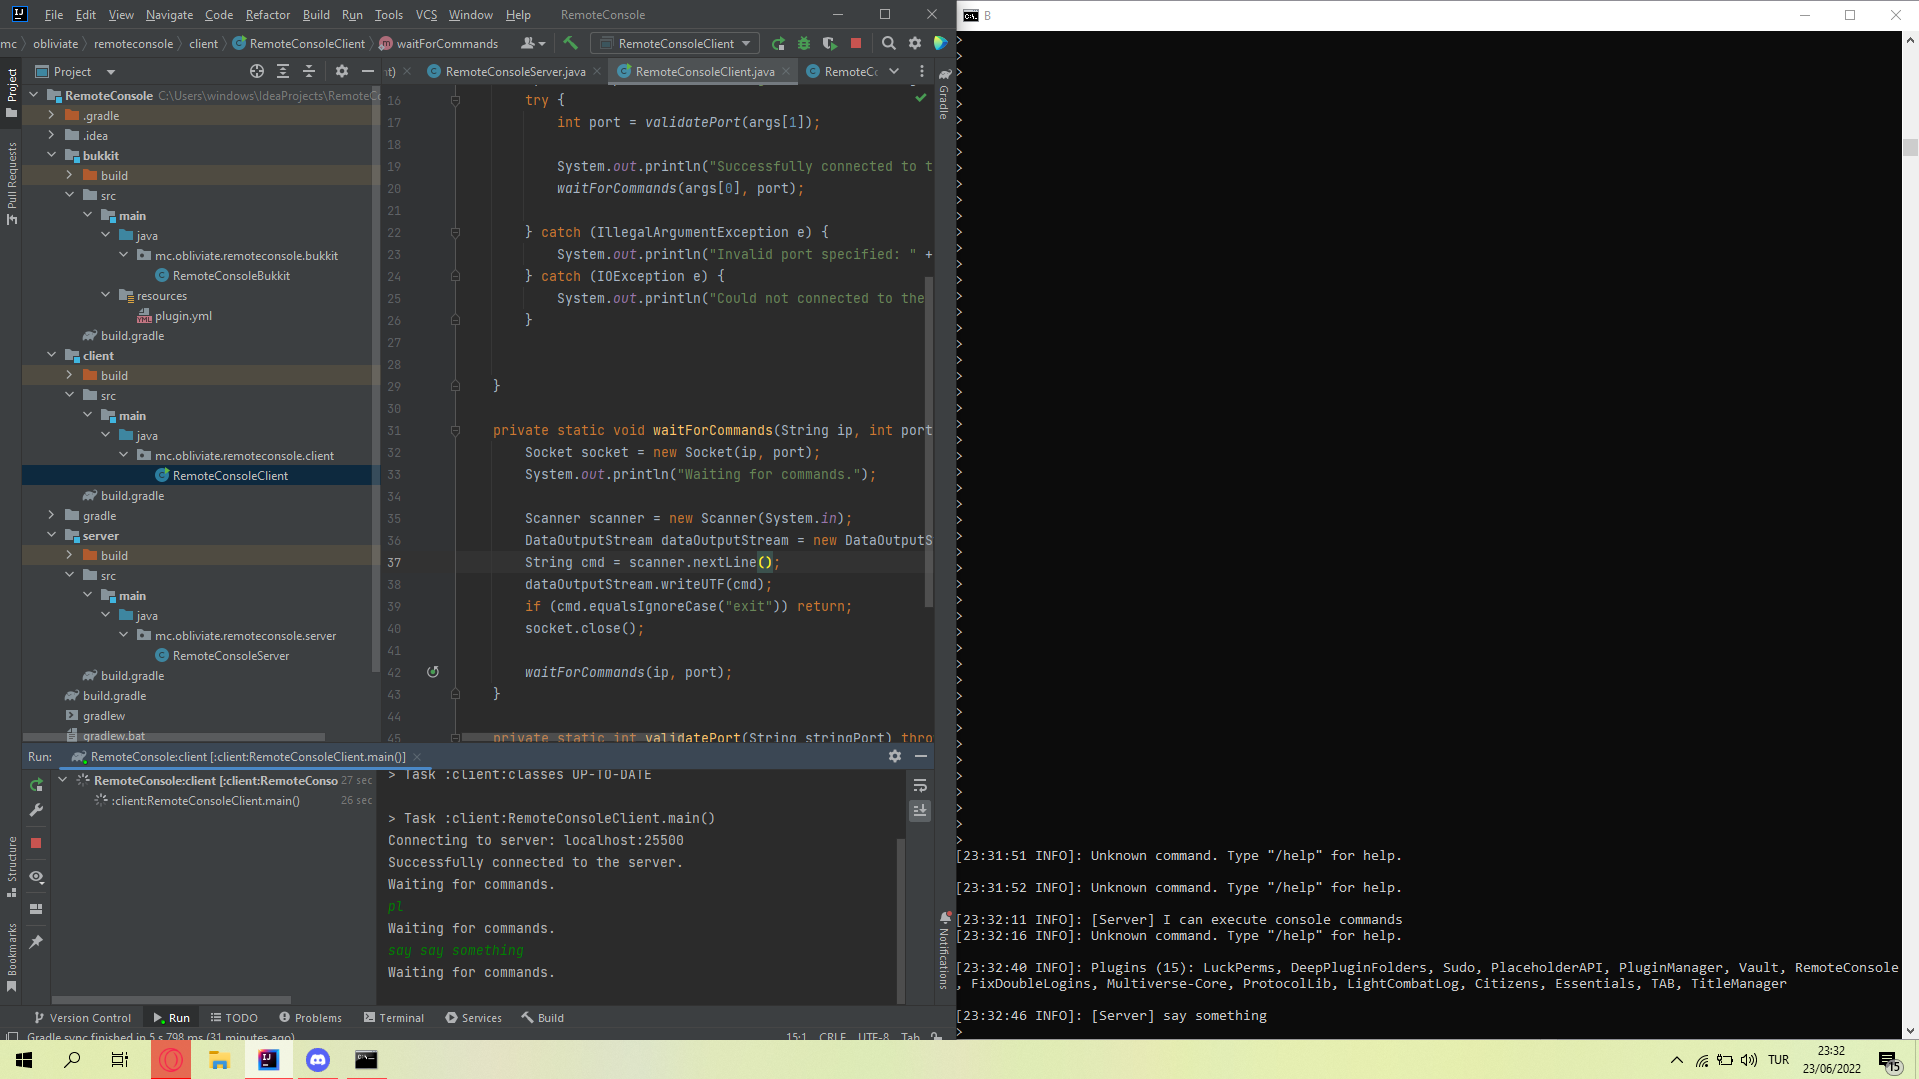The height and width of the screenshot is (1079, 1919).
Task: Expand the gradle folder in project tree
Action: click(52, 515)
